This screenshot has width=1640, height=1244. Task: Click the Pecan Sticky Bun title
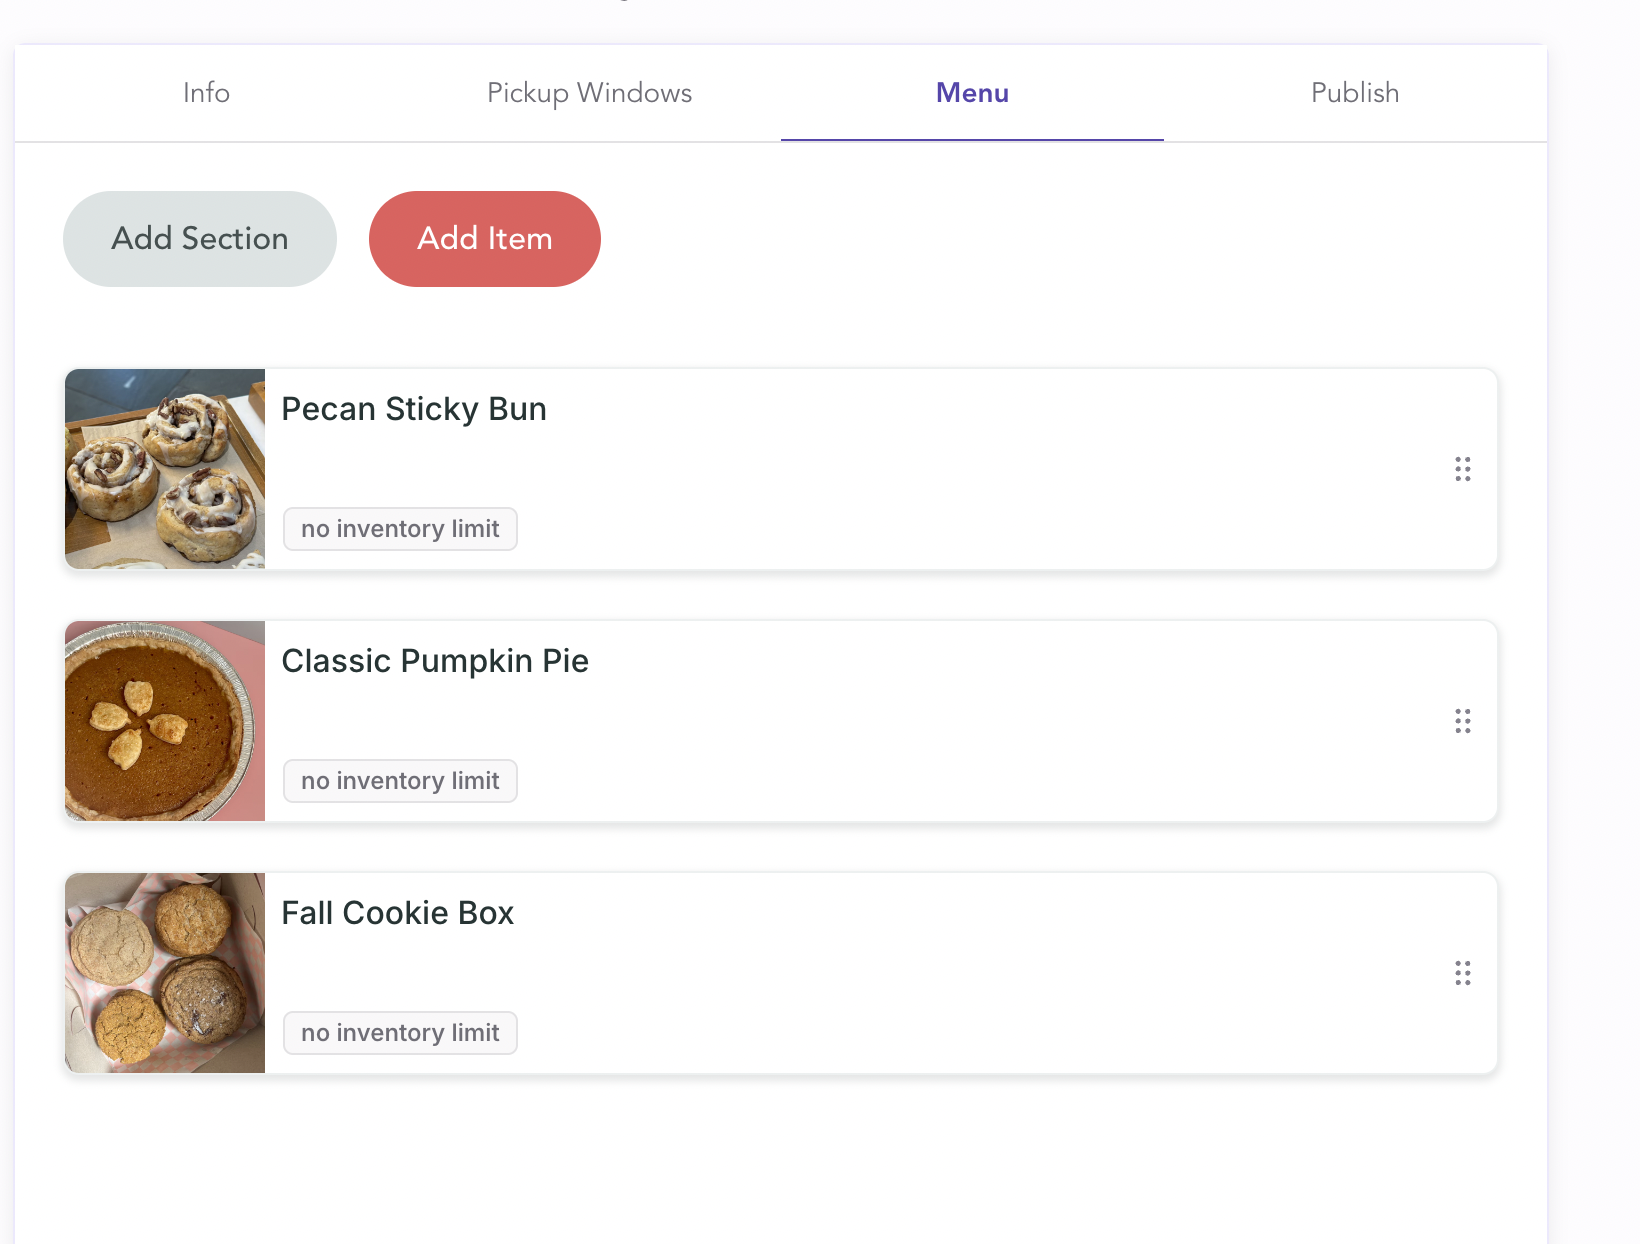tap(414, 409)
